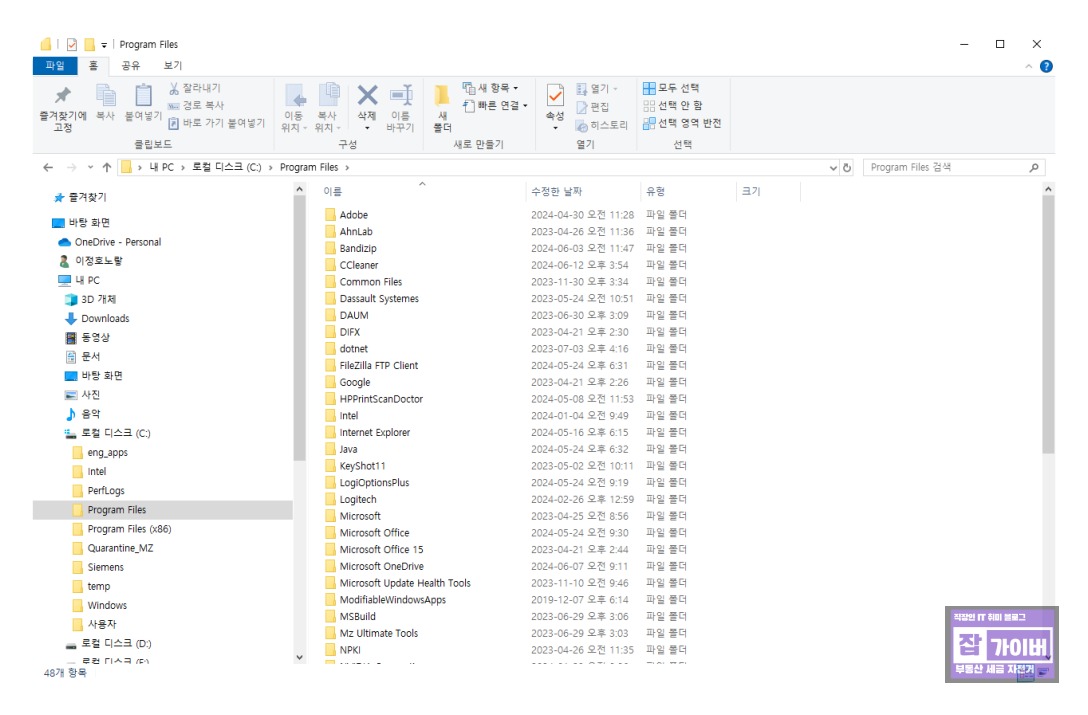Open the File (파일) tab
The width and height of the screenshot is (1088, 715).
[x=55, y=65]
